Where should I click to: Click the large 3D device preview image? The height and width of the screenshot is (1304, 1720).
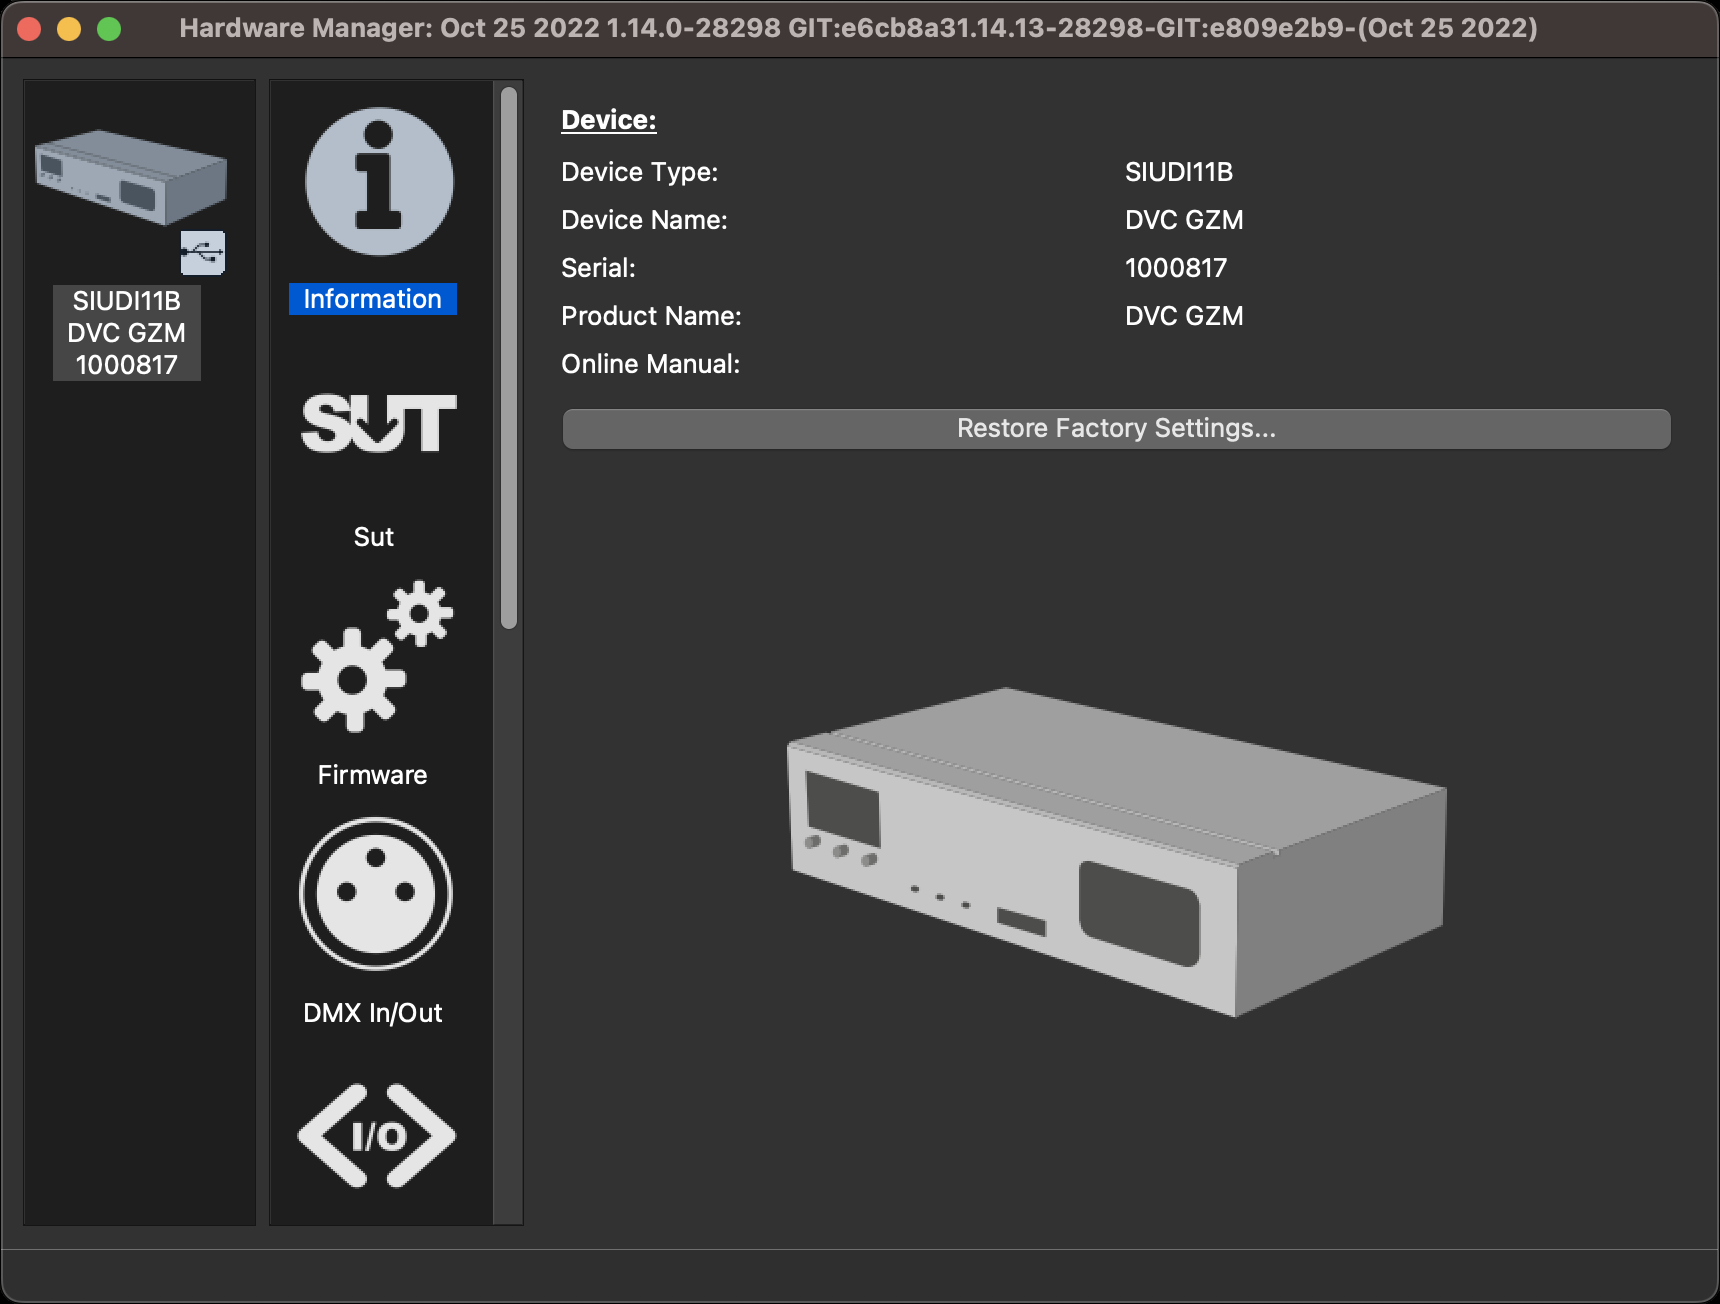1116,852
